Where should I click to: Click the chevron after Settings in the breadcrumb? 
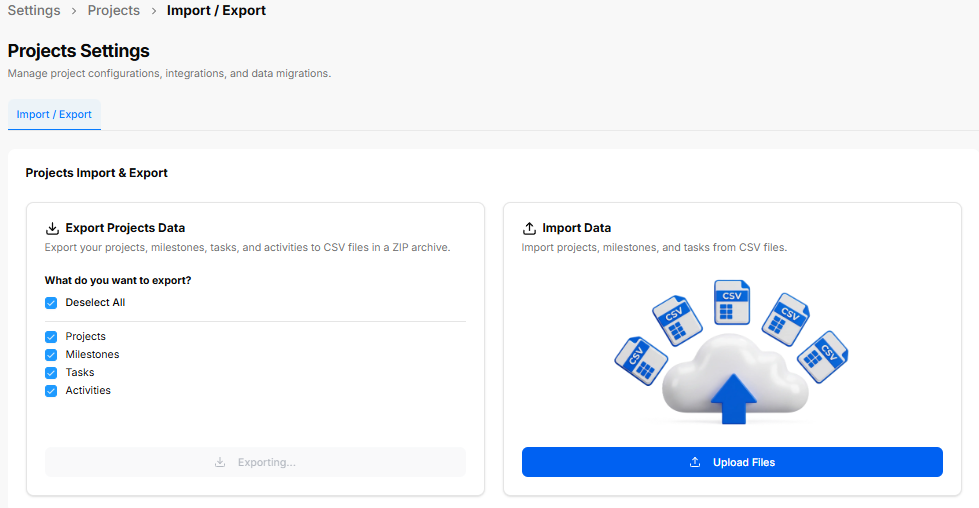74,11
